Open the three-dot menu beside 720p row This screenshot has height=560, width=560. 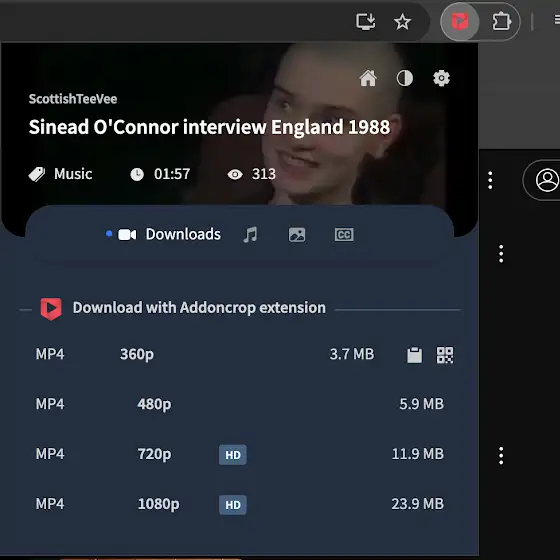pyautogui.click(x=501, y=456)
